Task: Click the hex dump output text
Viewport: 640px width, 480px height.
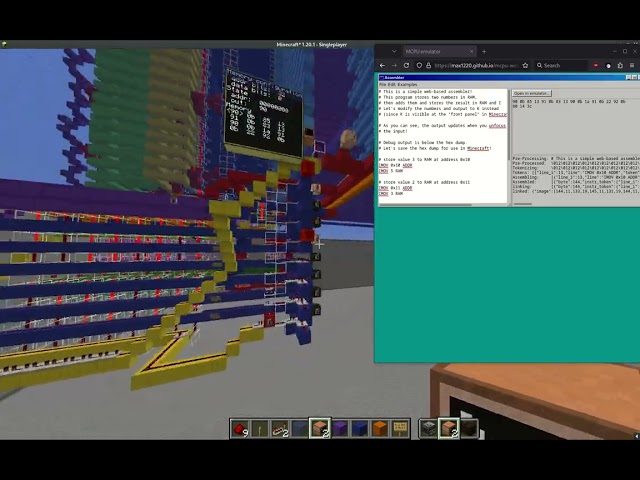Action: tap(569, 104)
